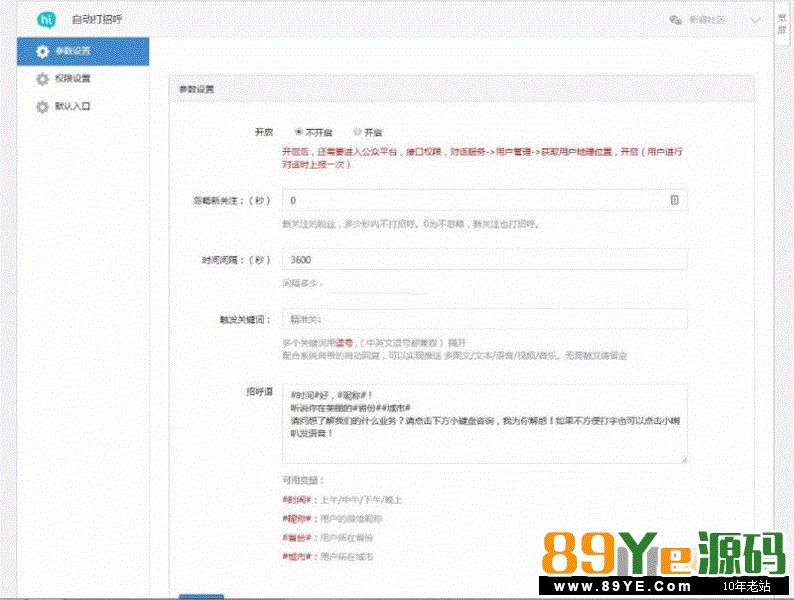Click the #省份# variable text
The height and width of the screenshot is (600, 794).
[297, 537]
